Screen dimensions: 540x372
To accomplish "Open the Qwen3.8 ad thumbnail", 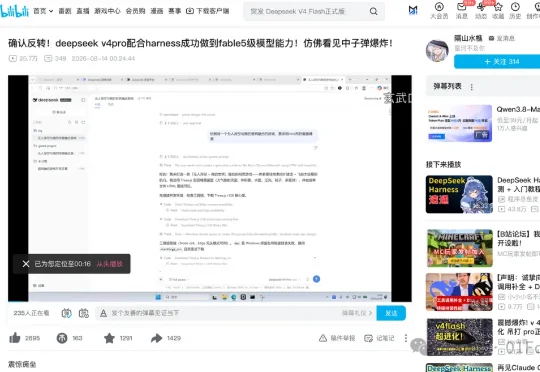I will [x=459, y=123].
